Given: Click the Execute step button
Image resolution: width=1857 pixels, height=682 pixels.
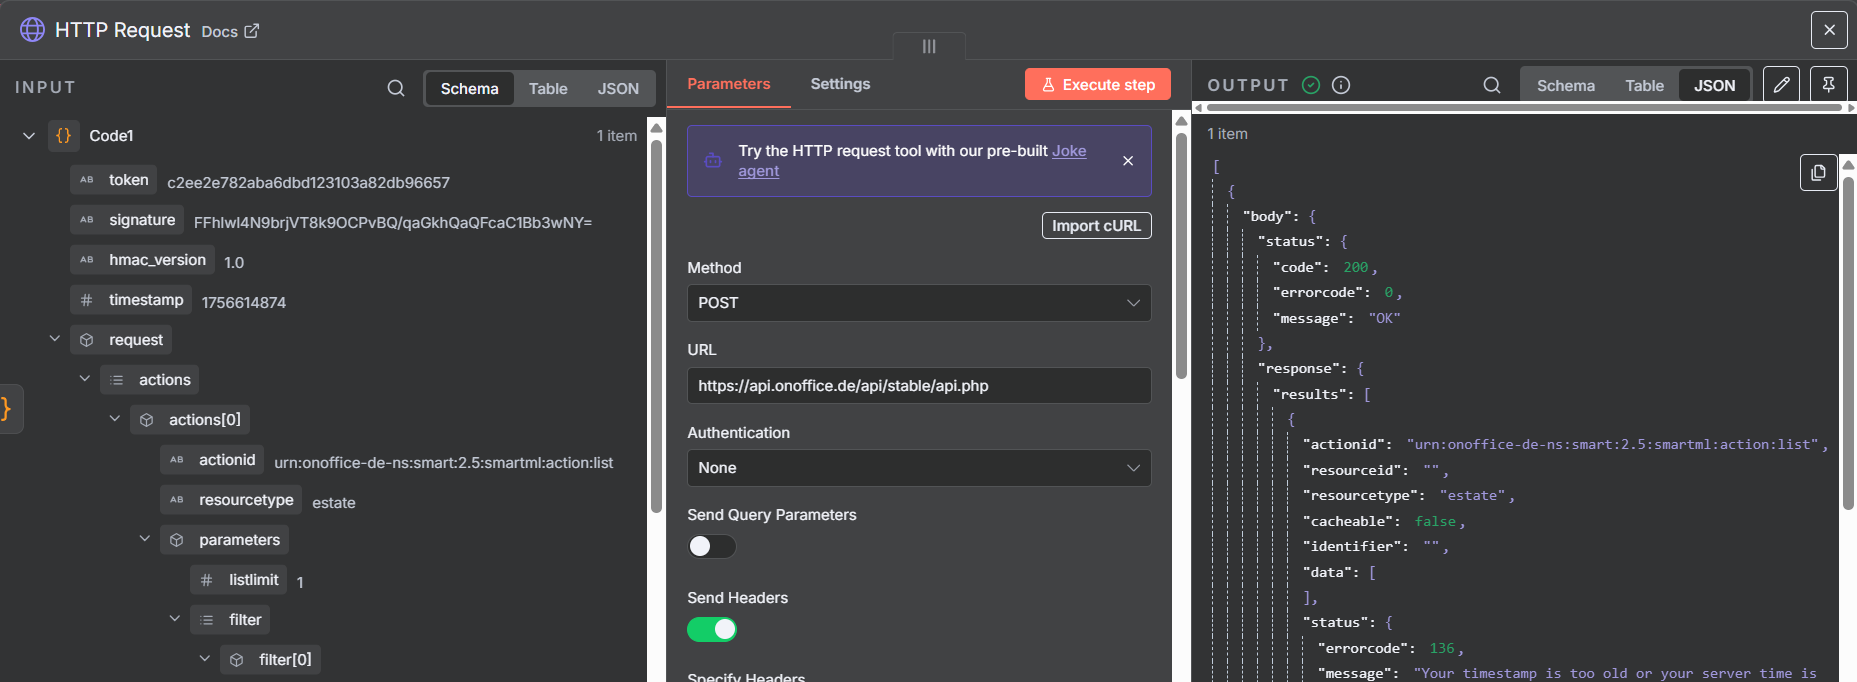Looking at the screenshot, I should 1097,85.
